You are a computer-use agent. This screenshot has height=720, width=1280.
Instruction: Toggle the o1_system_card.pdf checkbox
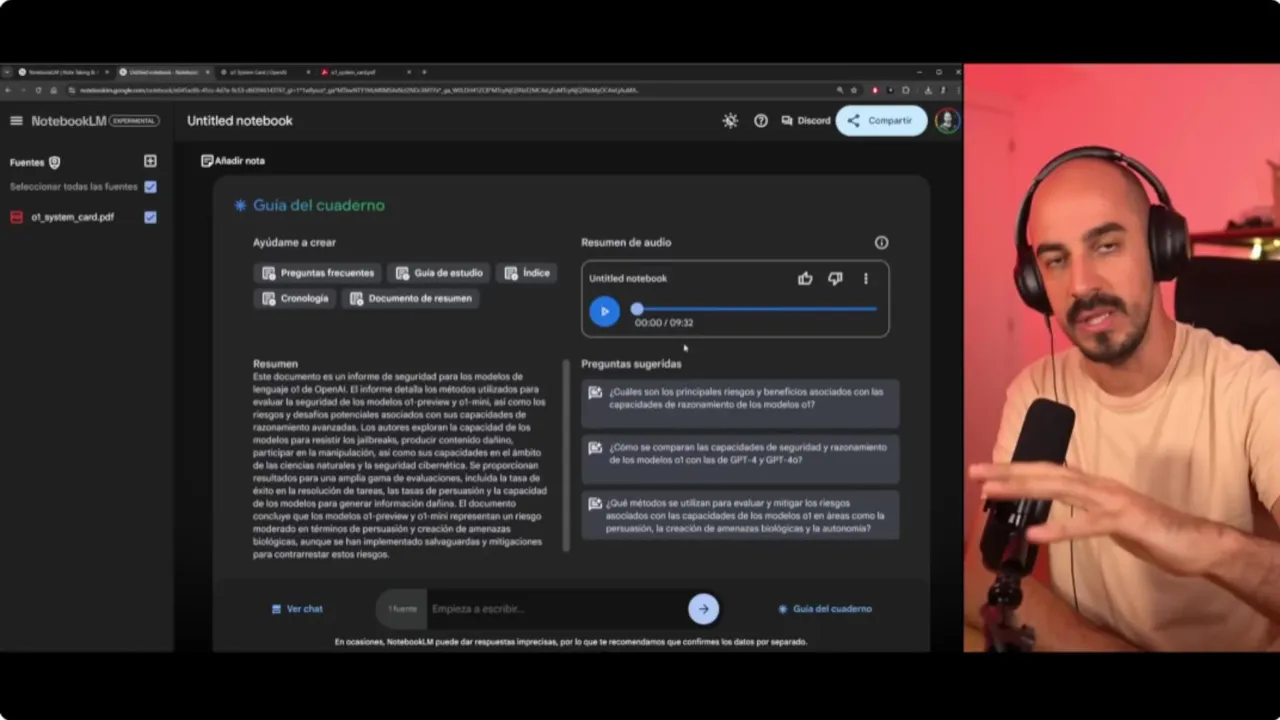pyautogui.click(x=150, y=217)
